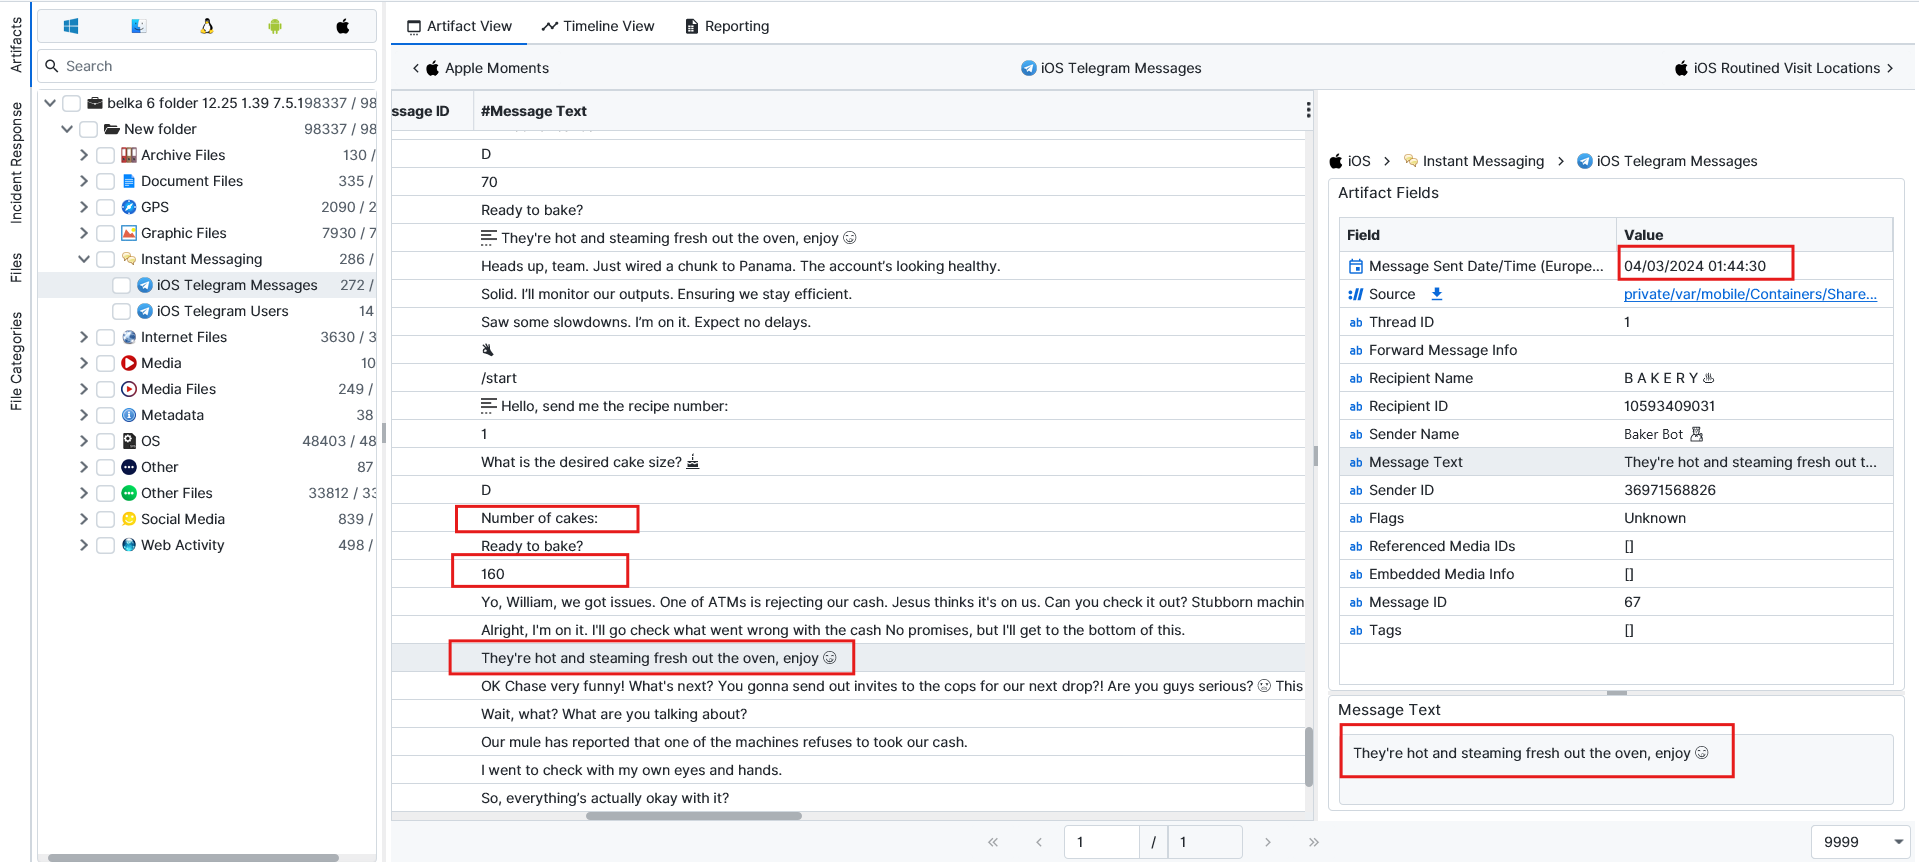Image resolution: width=1919 pixels, height=862 pixels.
Task: Enable the Web Activity checkbox
Action: (x=105, y=545)
